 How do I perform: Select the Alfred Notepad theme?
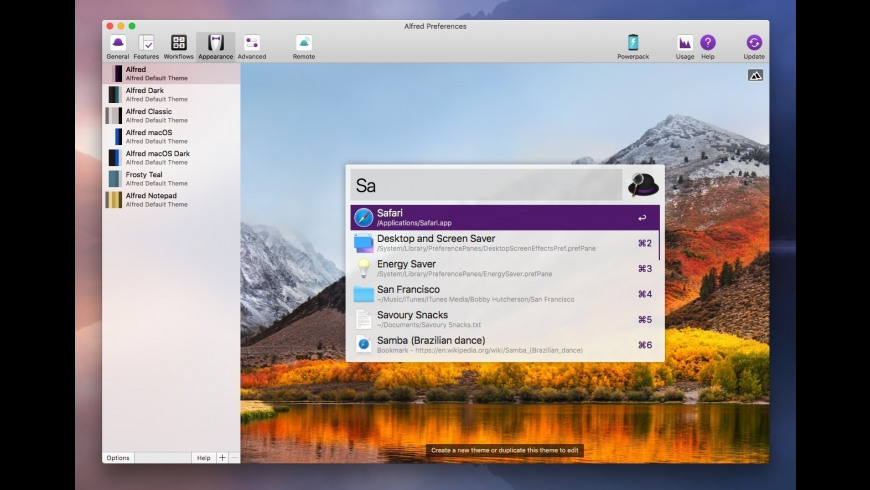[x=150, y=199]
